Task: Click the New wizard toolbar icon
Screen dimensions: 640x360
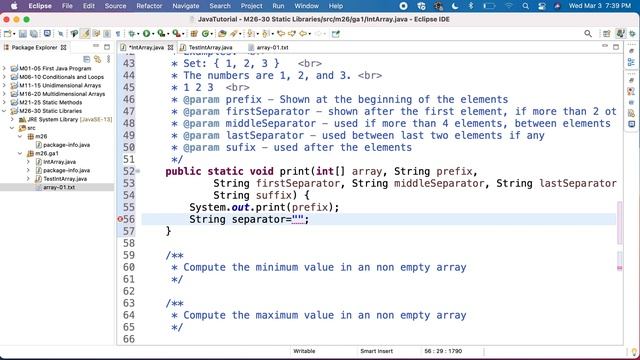Action: point(7,34)
